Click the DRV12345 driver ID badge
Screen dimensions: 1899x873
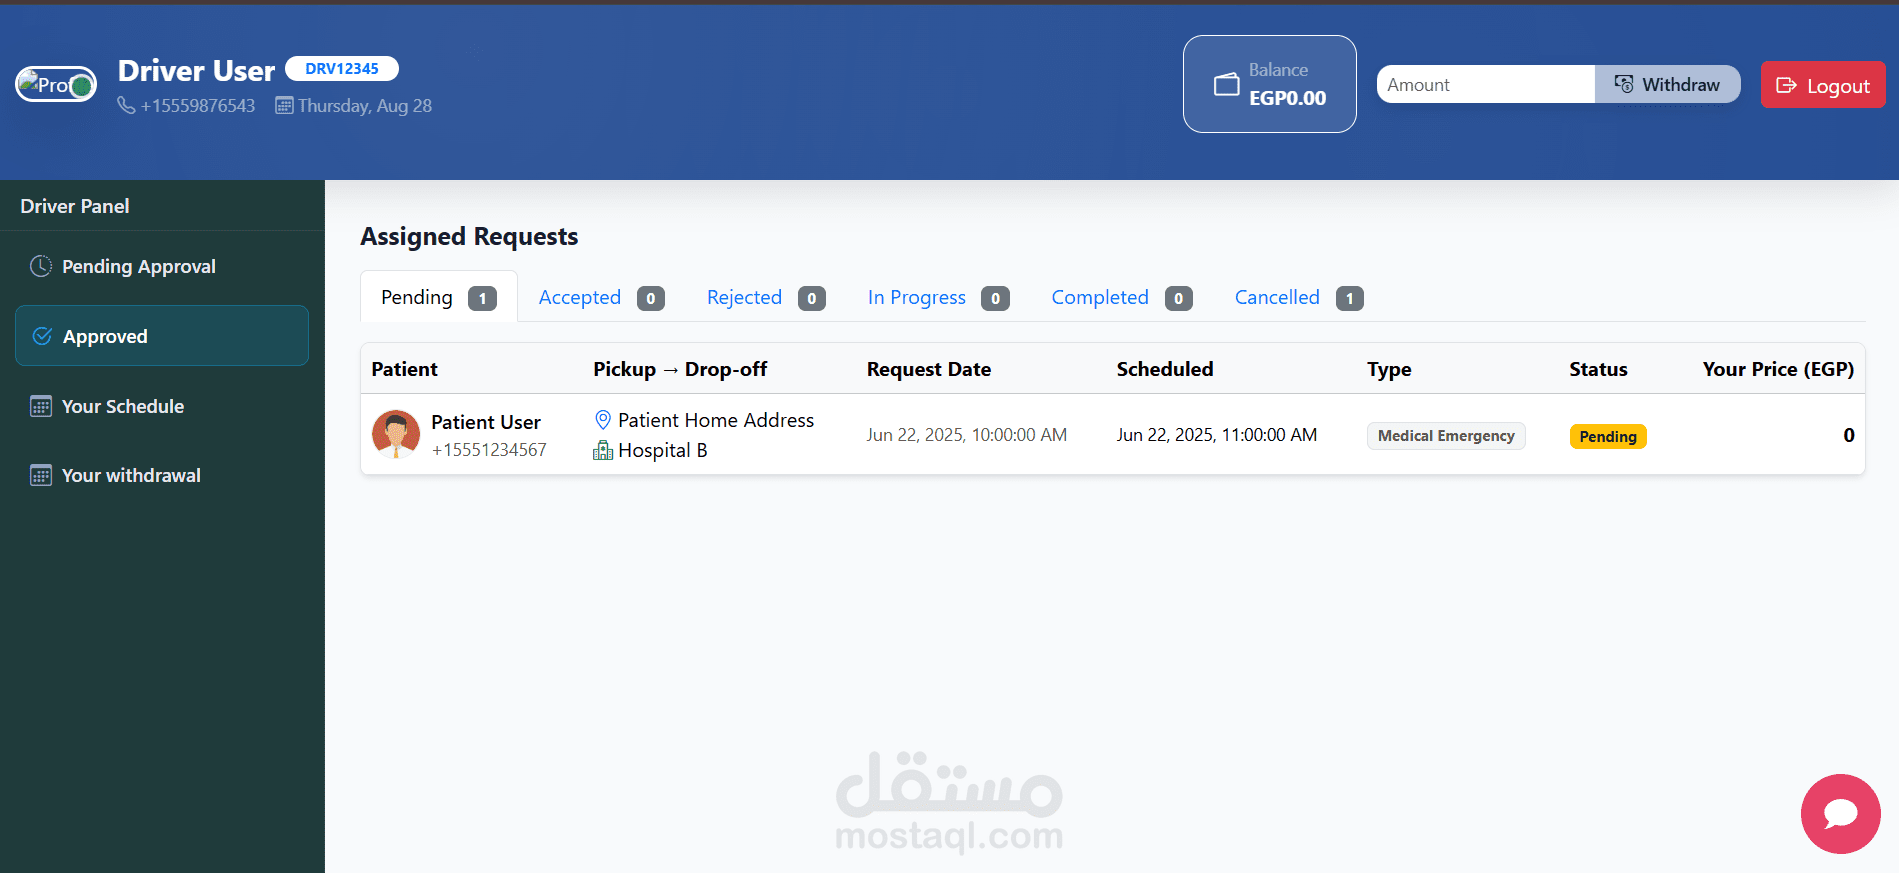point(342,68)
